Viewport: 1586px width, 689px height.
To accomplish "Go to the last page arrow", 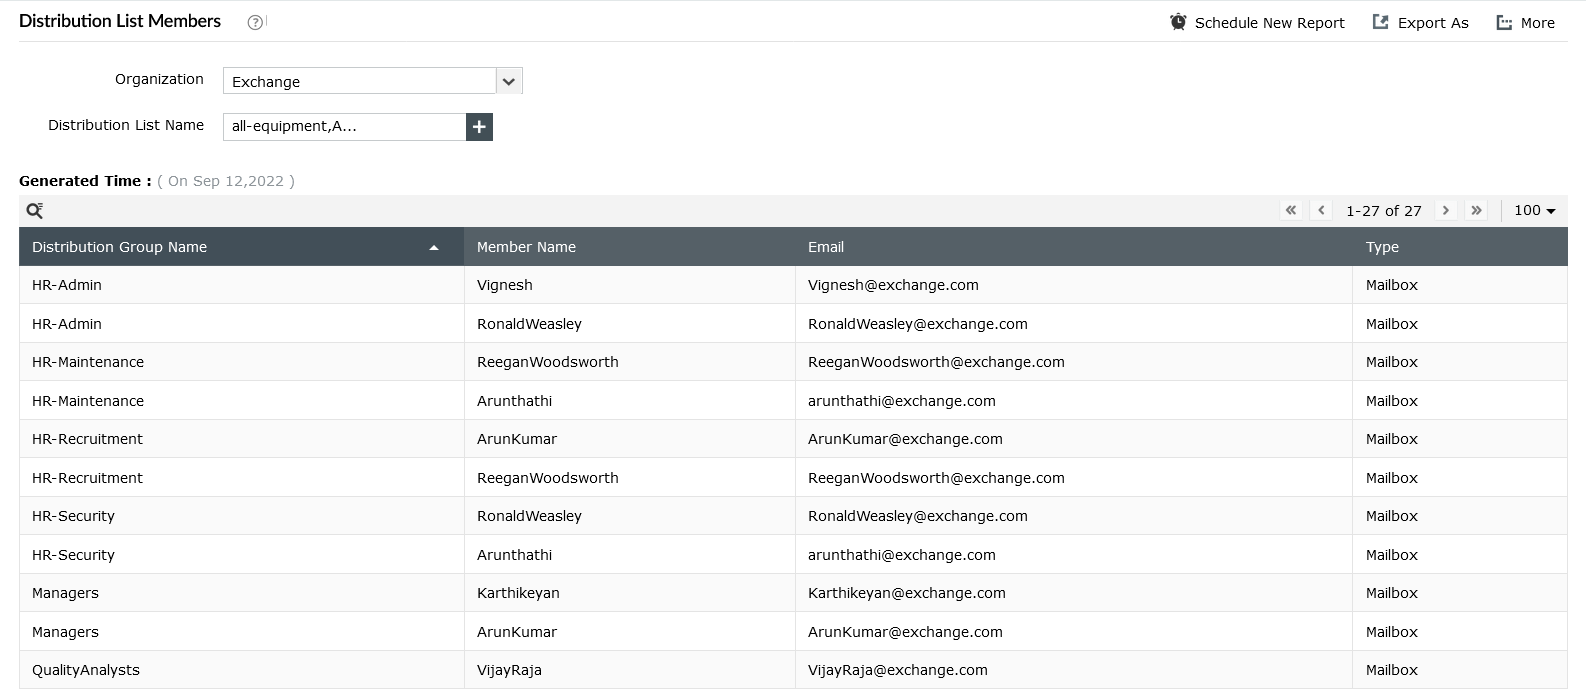I will tap(1476, 210).
